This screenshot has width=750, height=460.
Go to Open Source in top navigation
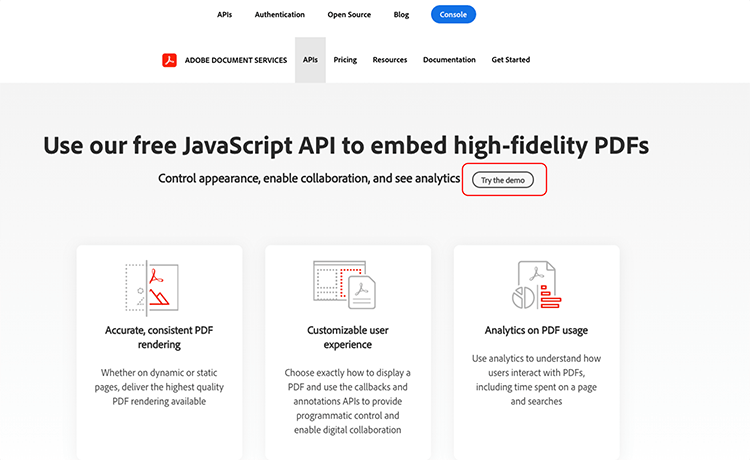(x=349, y=15)
